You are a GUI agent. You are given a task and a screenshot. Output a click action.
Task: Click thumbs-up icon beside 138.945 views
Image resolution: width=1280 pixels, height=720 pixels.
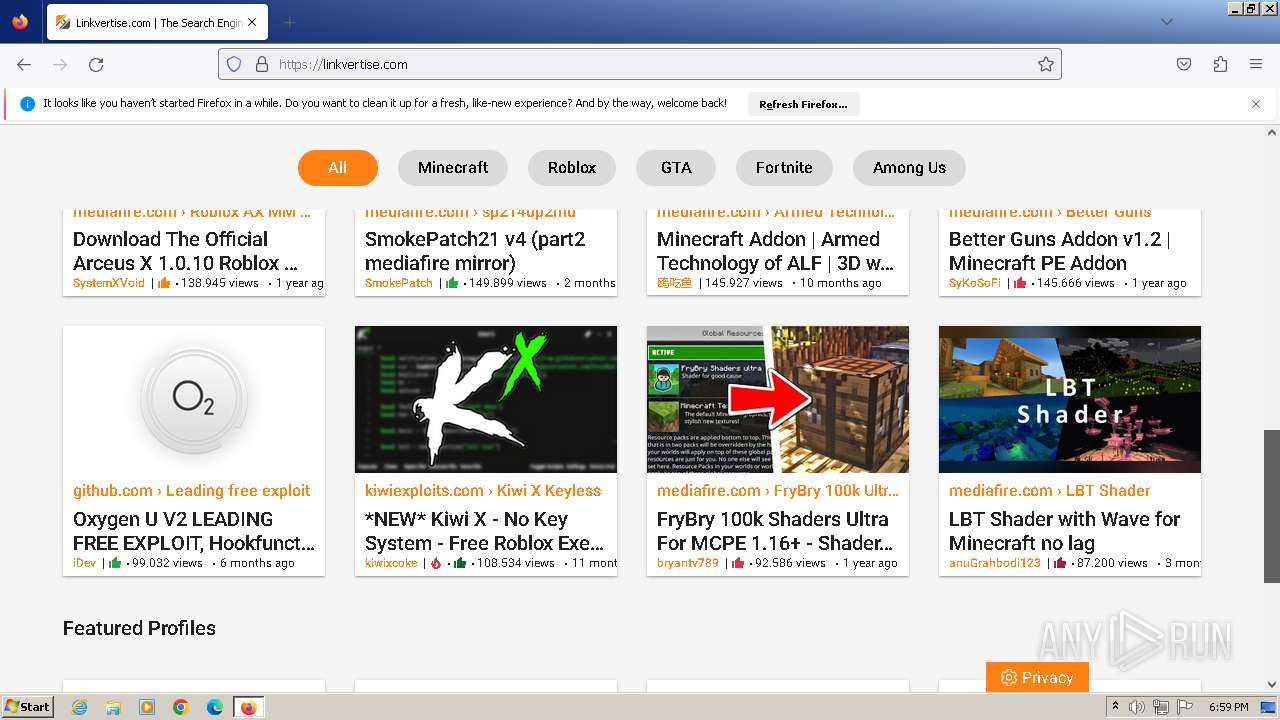(x=164, y=283)
